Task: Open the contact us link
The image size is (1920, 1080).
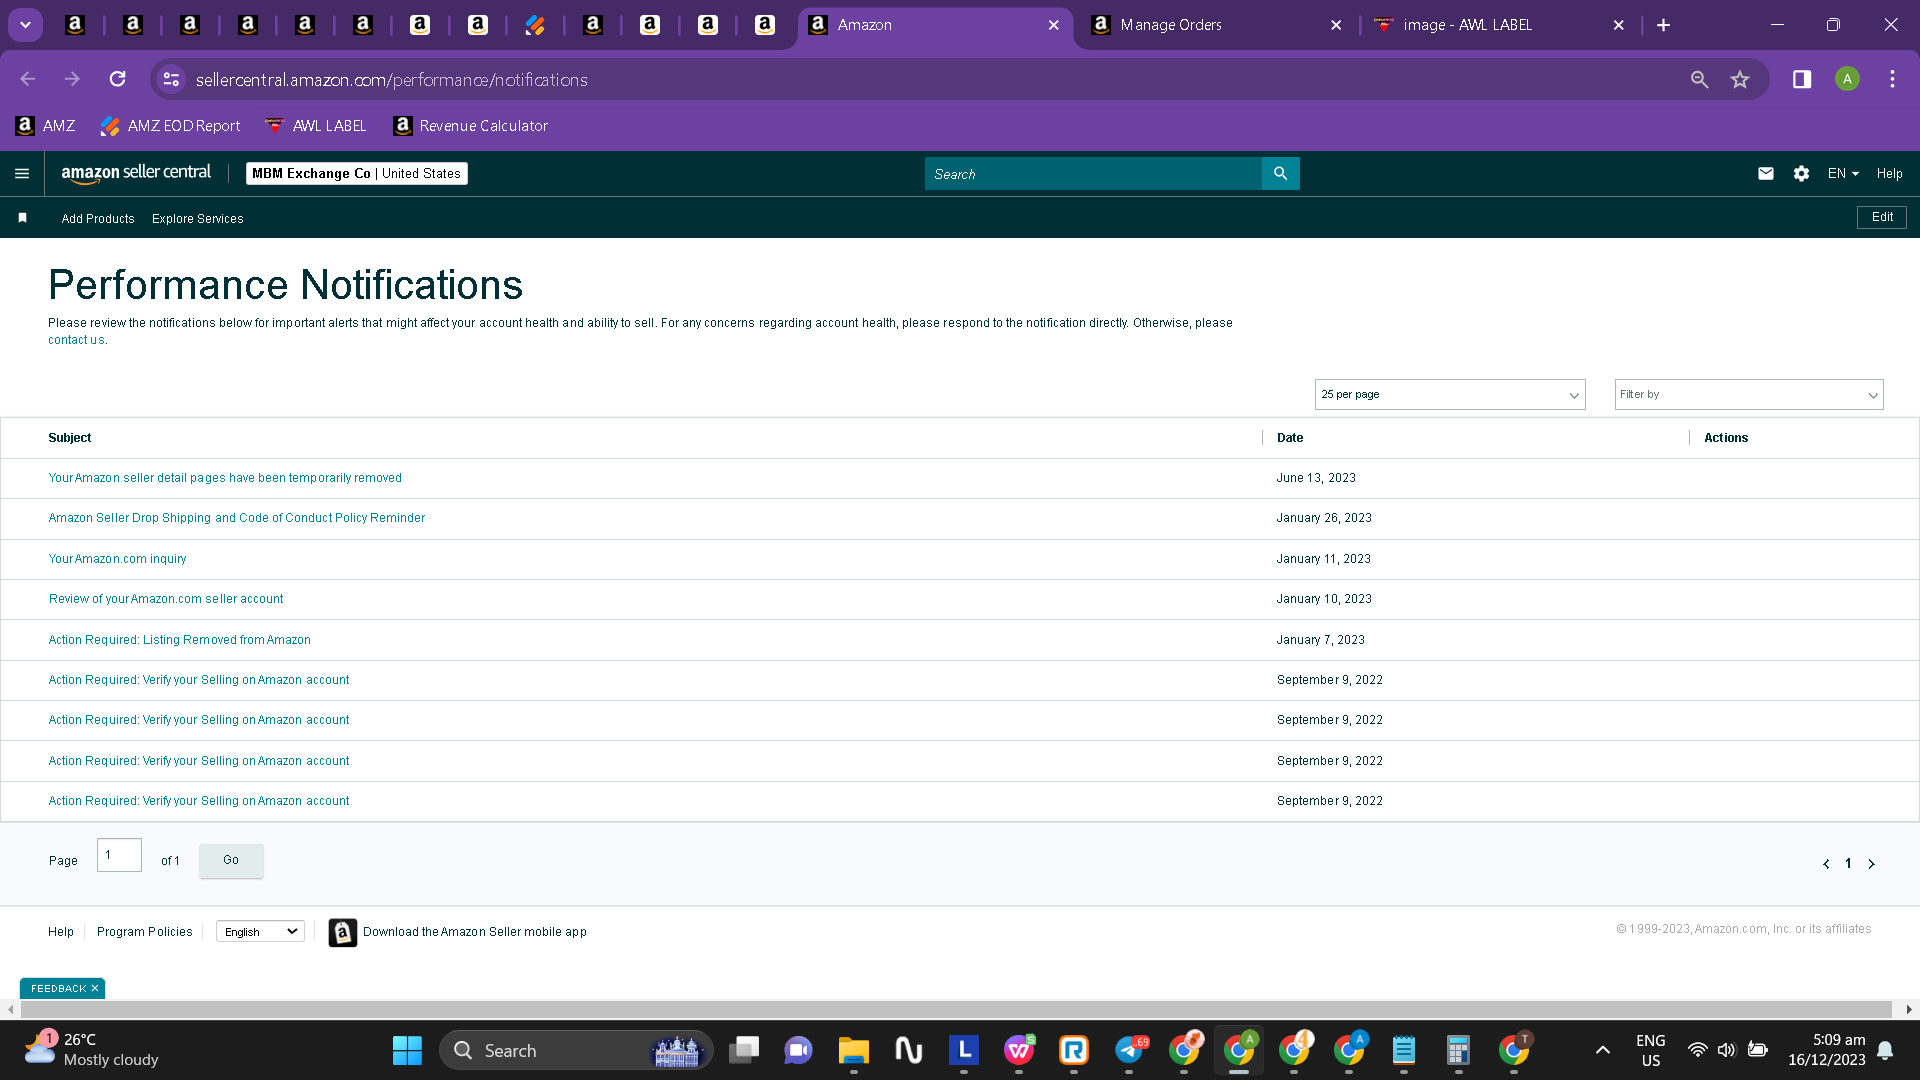Action: pos(76,340)
